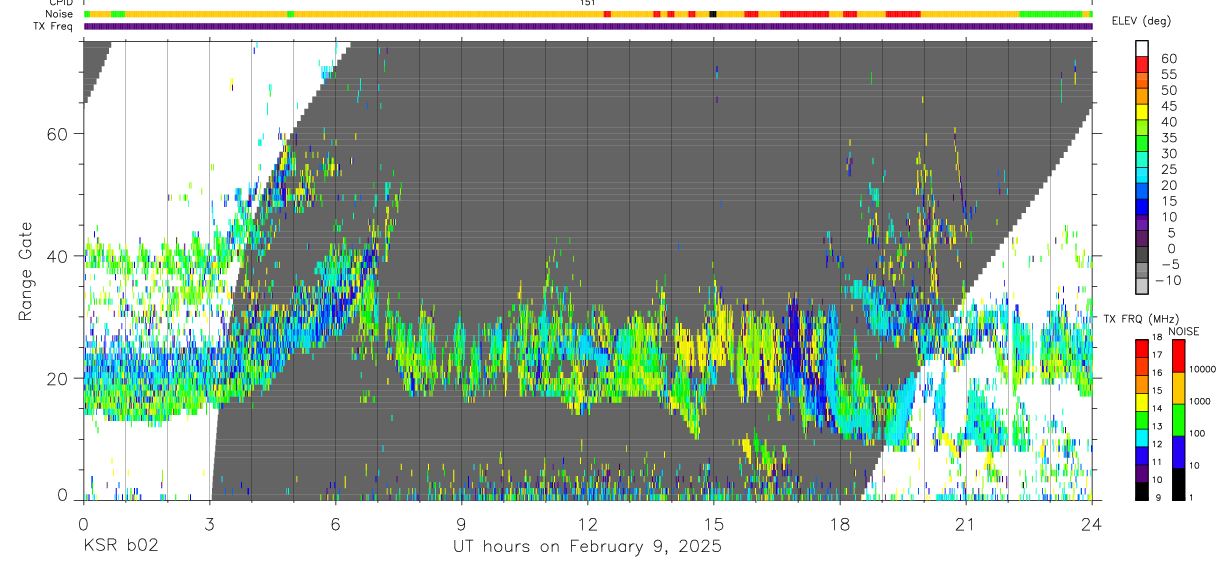Click 'UT hours on February 9, 2025' label
Image resolution: width=1228 pixels, height=567 pixels.
[587, 547]
